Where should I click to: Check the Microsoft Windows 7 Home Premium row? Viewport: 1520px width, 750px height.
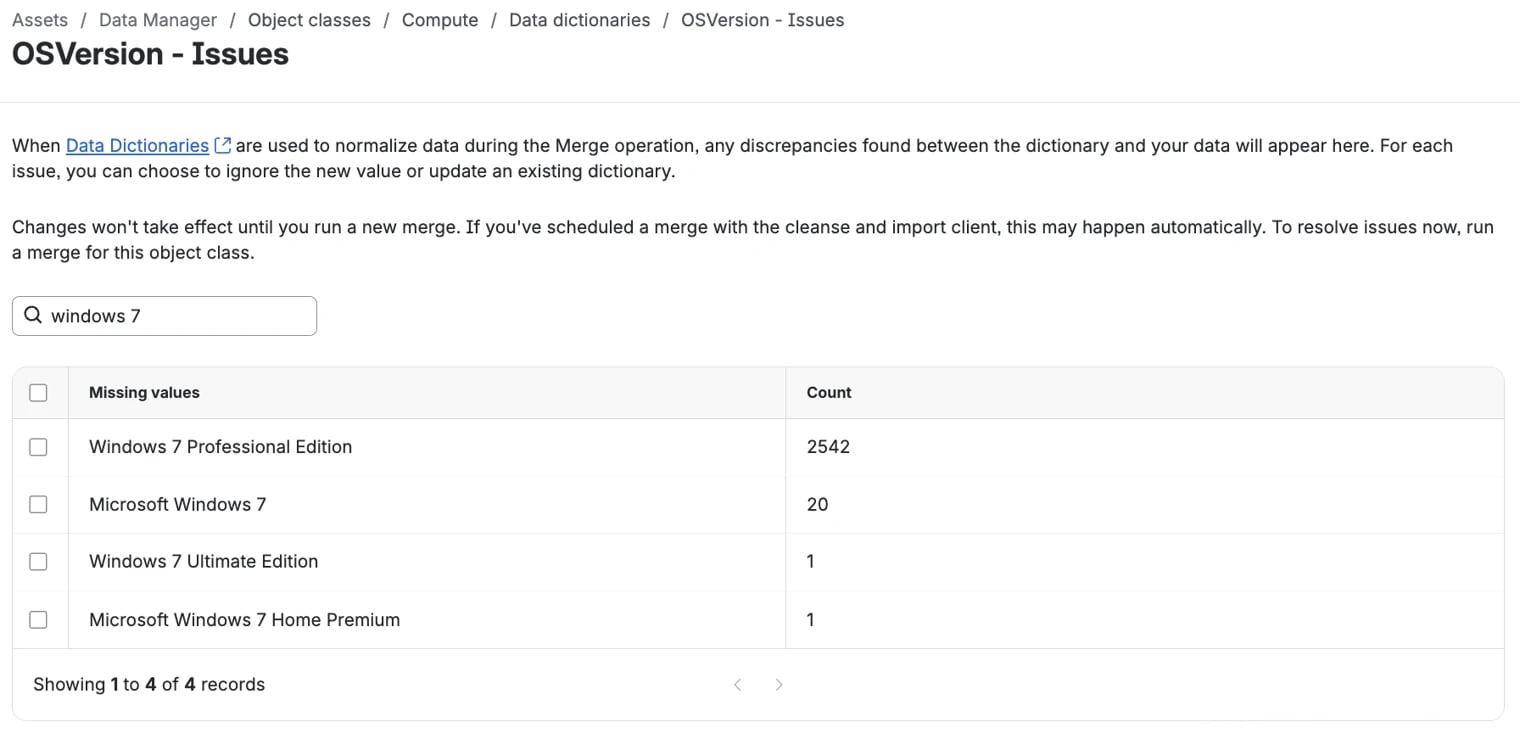coord(38,620)
